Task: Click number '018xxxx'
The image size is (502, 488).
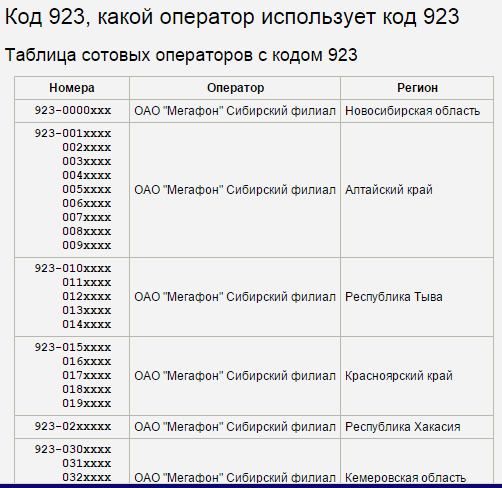Action: tap(87, 389)
